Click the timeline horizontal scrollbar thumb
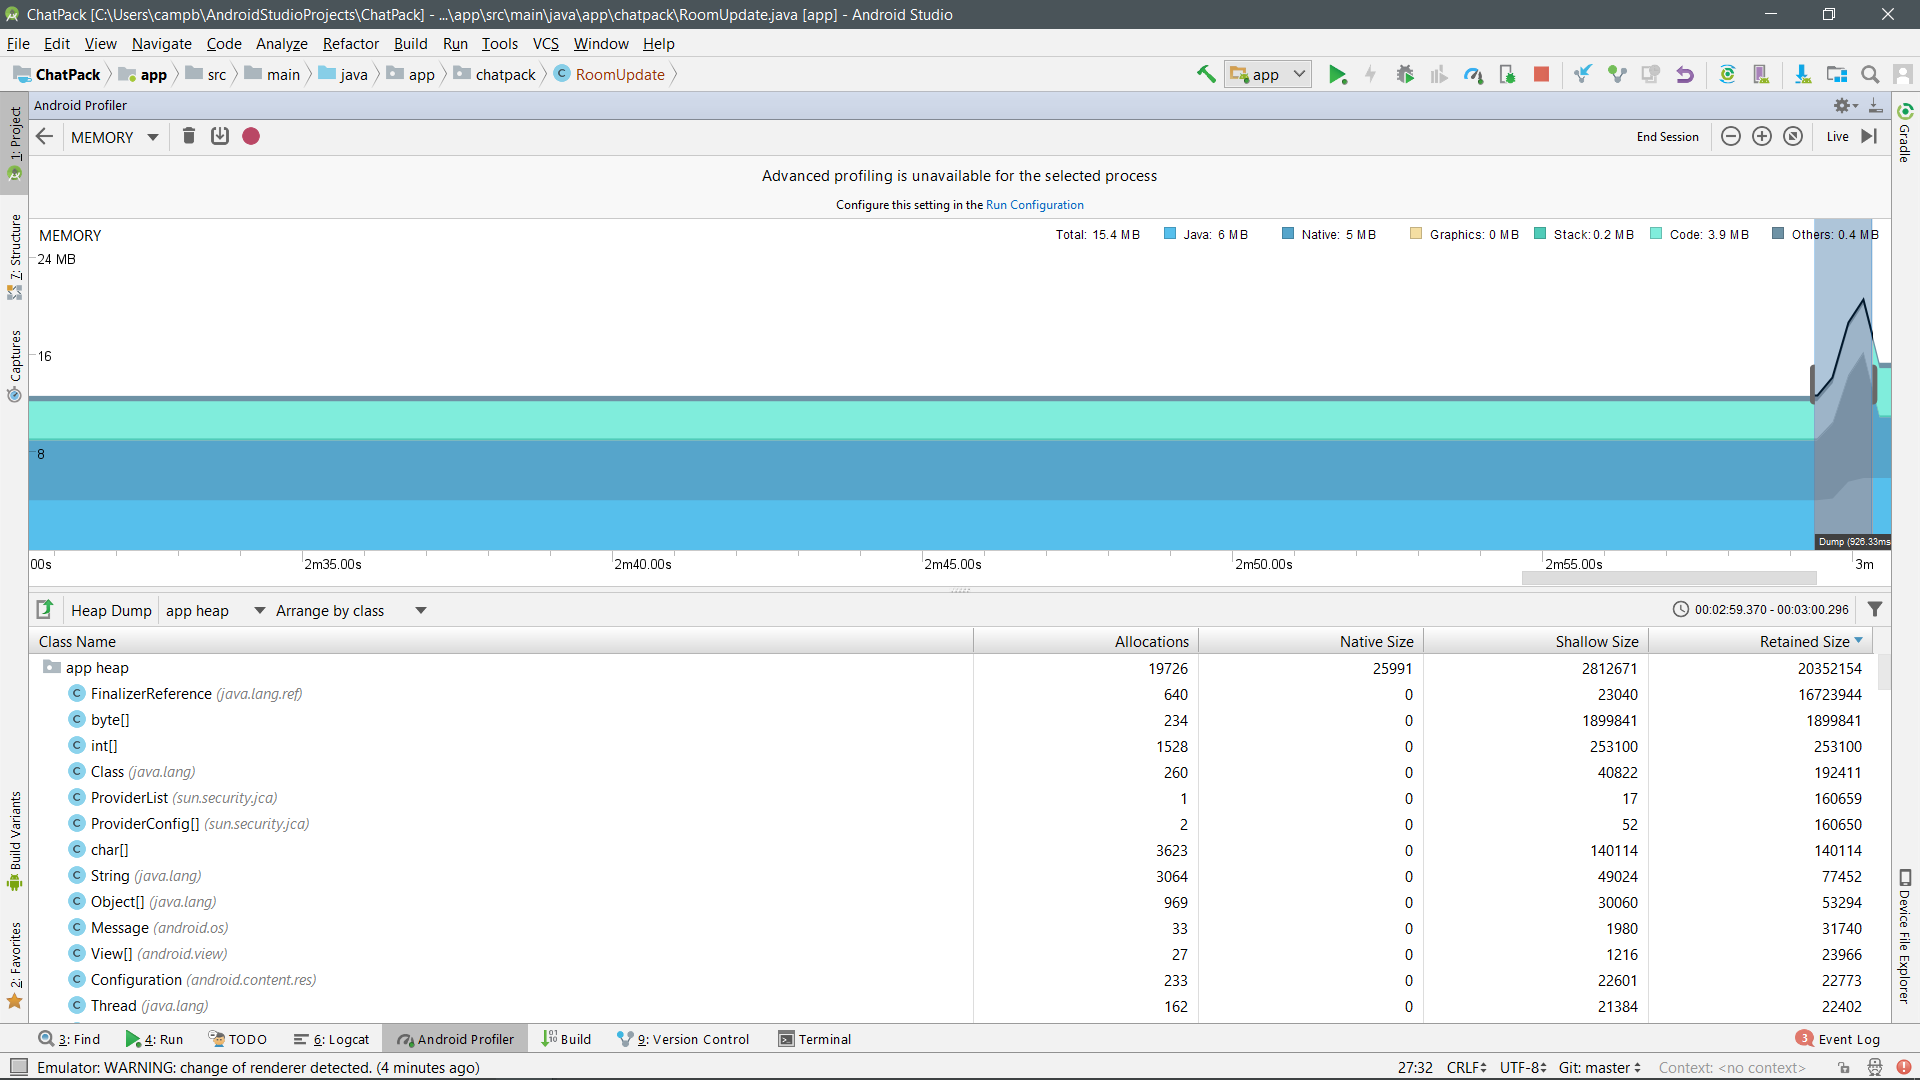Image resolution: width=1920 pixels, height=1080 pixels. point(1668,578)
